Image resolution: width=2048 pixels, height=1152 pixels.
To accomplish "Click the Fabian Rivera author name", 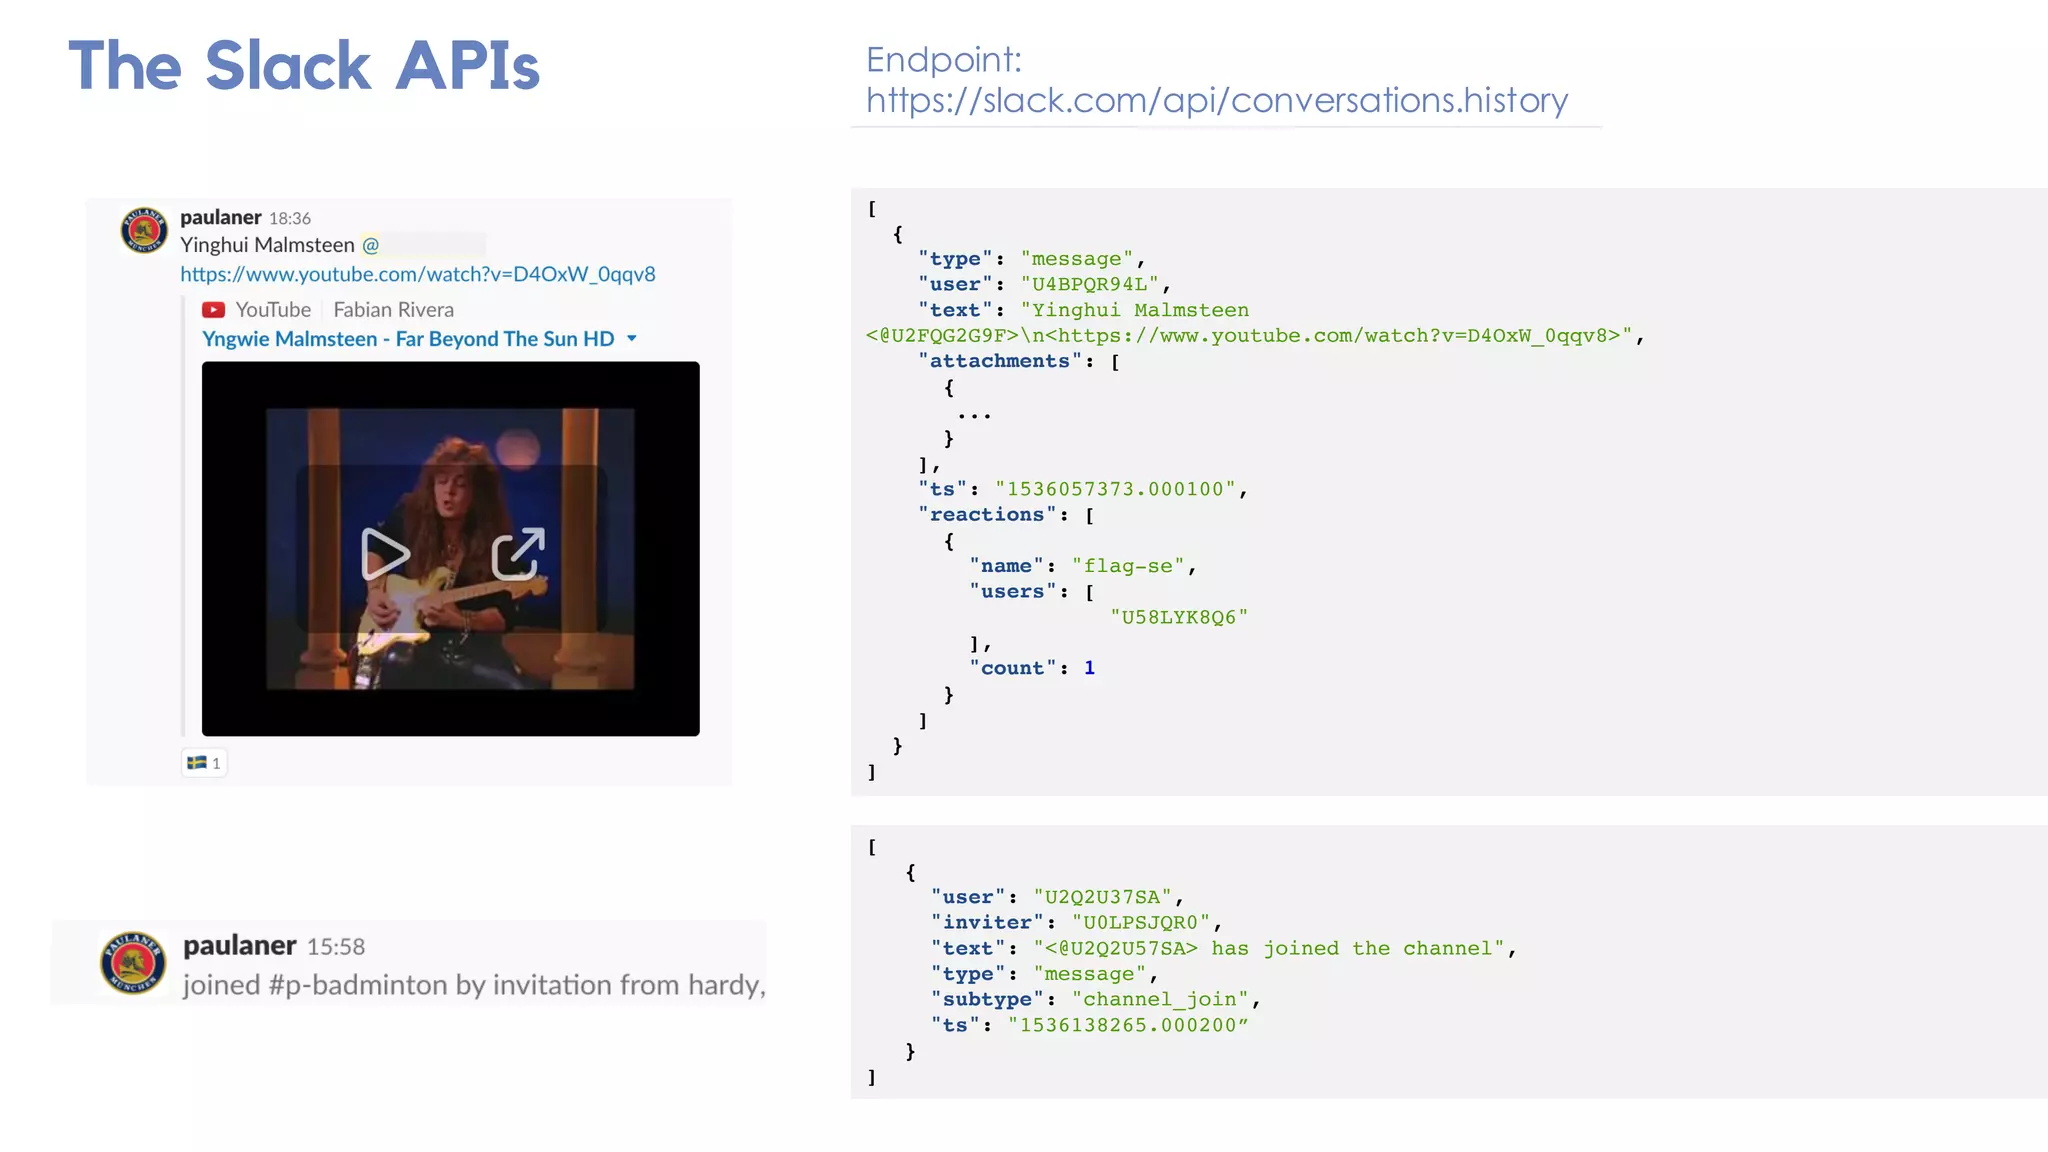I will click(394, 310).
